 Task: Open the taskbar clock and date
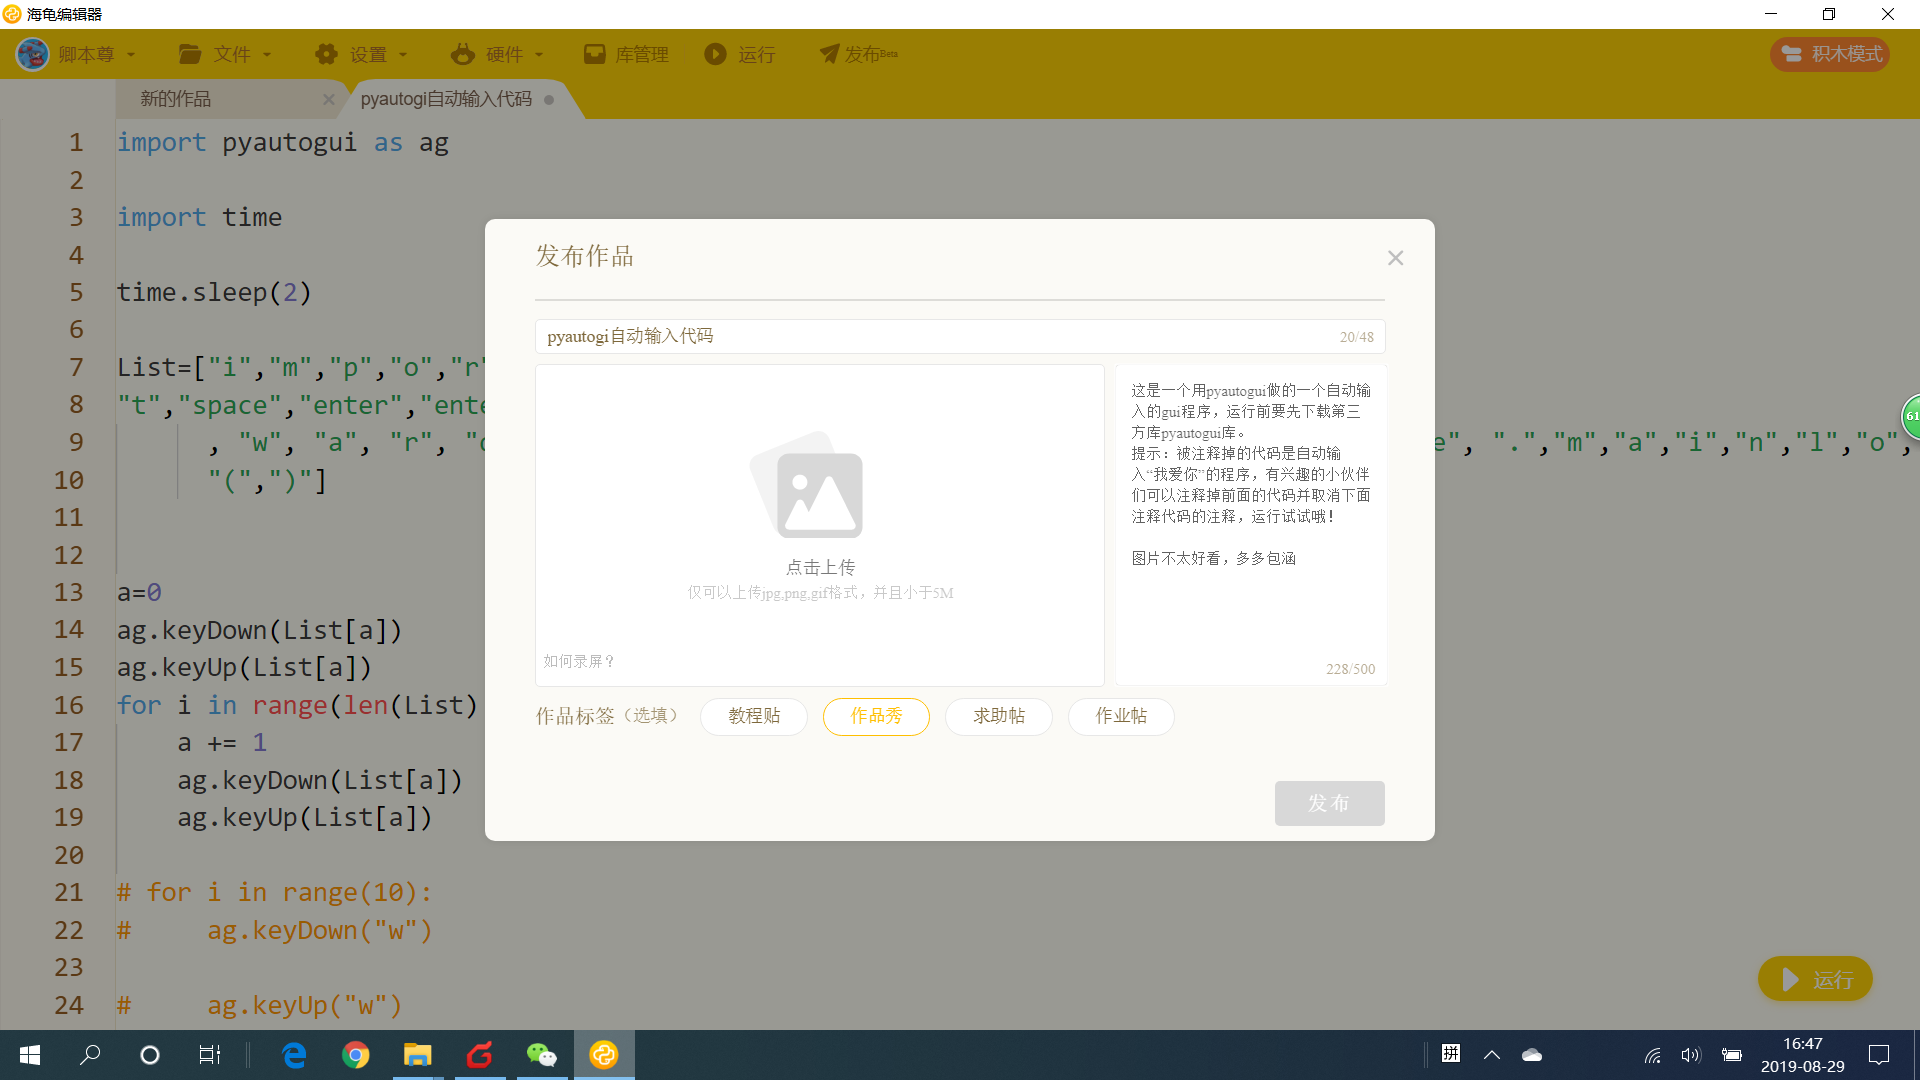(x=1803, y=1055)
